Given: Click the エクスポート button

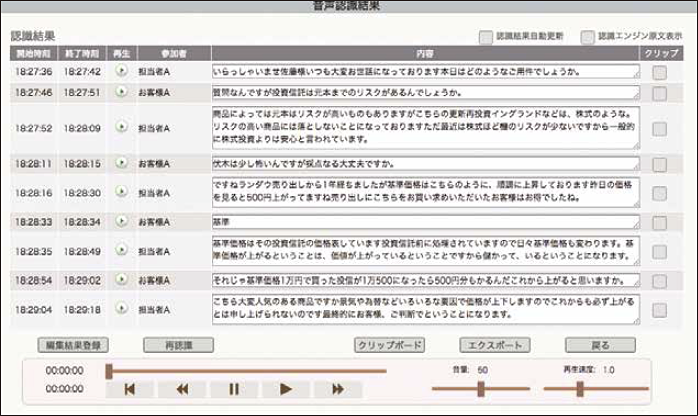Looking at the screenshot, I should pos(493,345).
